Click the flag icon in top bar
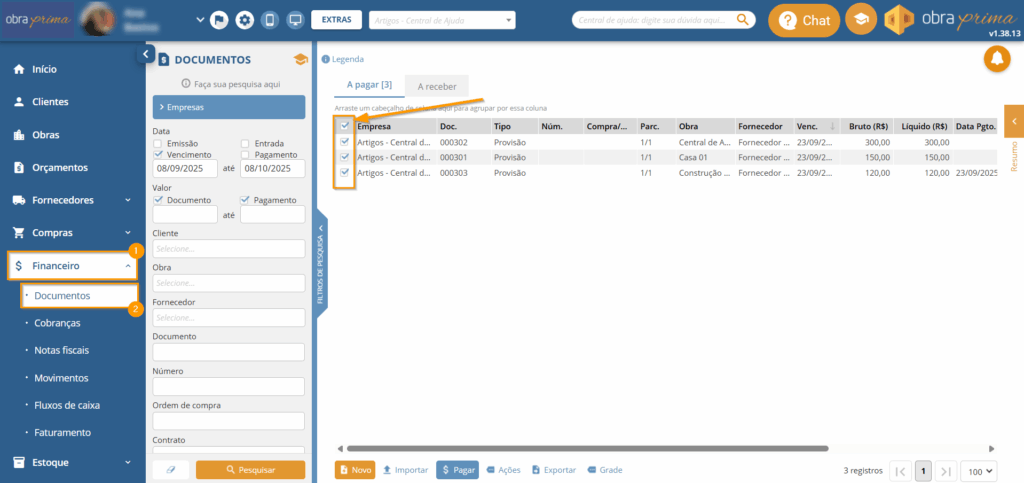 click(219, 20)
